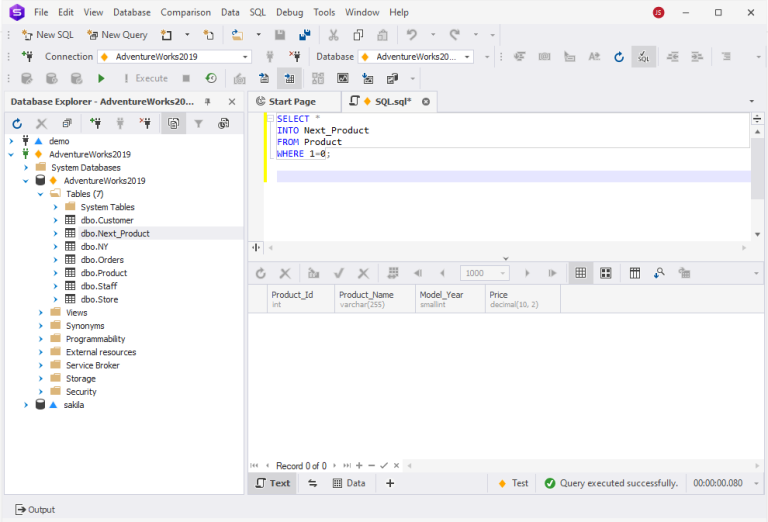Click the Cut scissors icon
Viewport: 768px width, 522px height.
334,35
